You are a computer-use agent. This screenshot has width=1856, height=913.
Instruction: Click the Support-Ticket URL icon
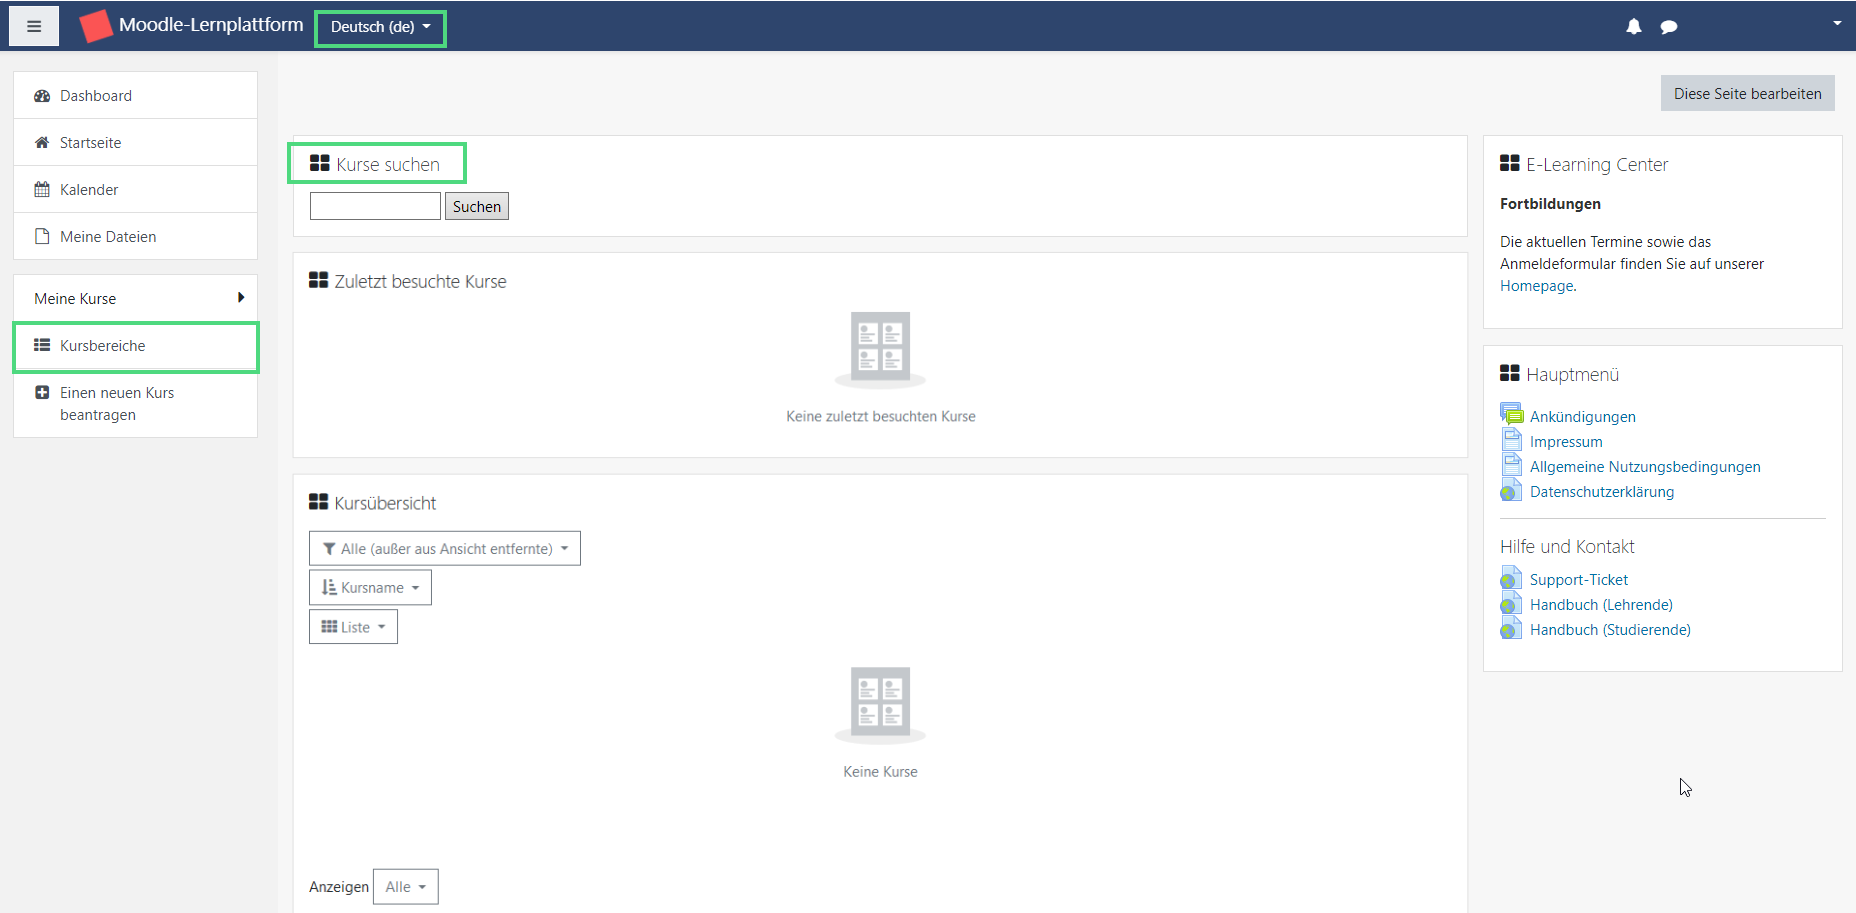pos(1511,578)
